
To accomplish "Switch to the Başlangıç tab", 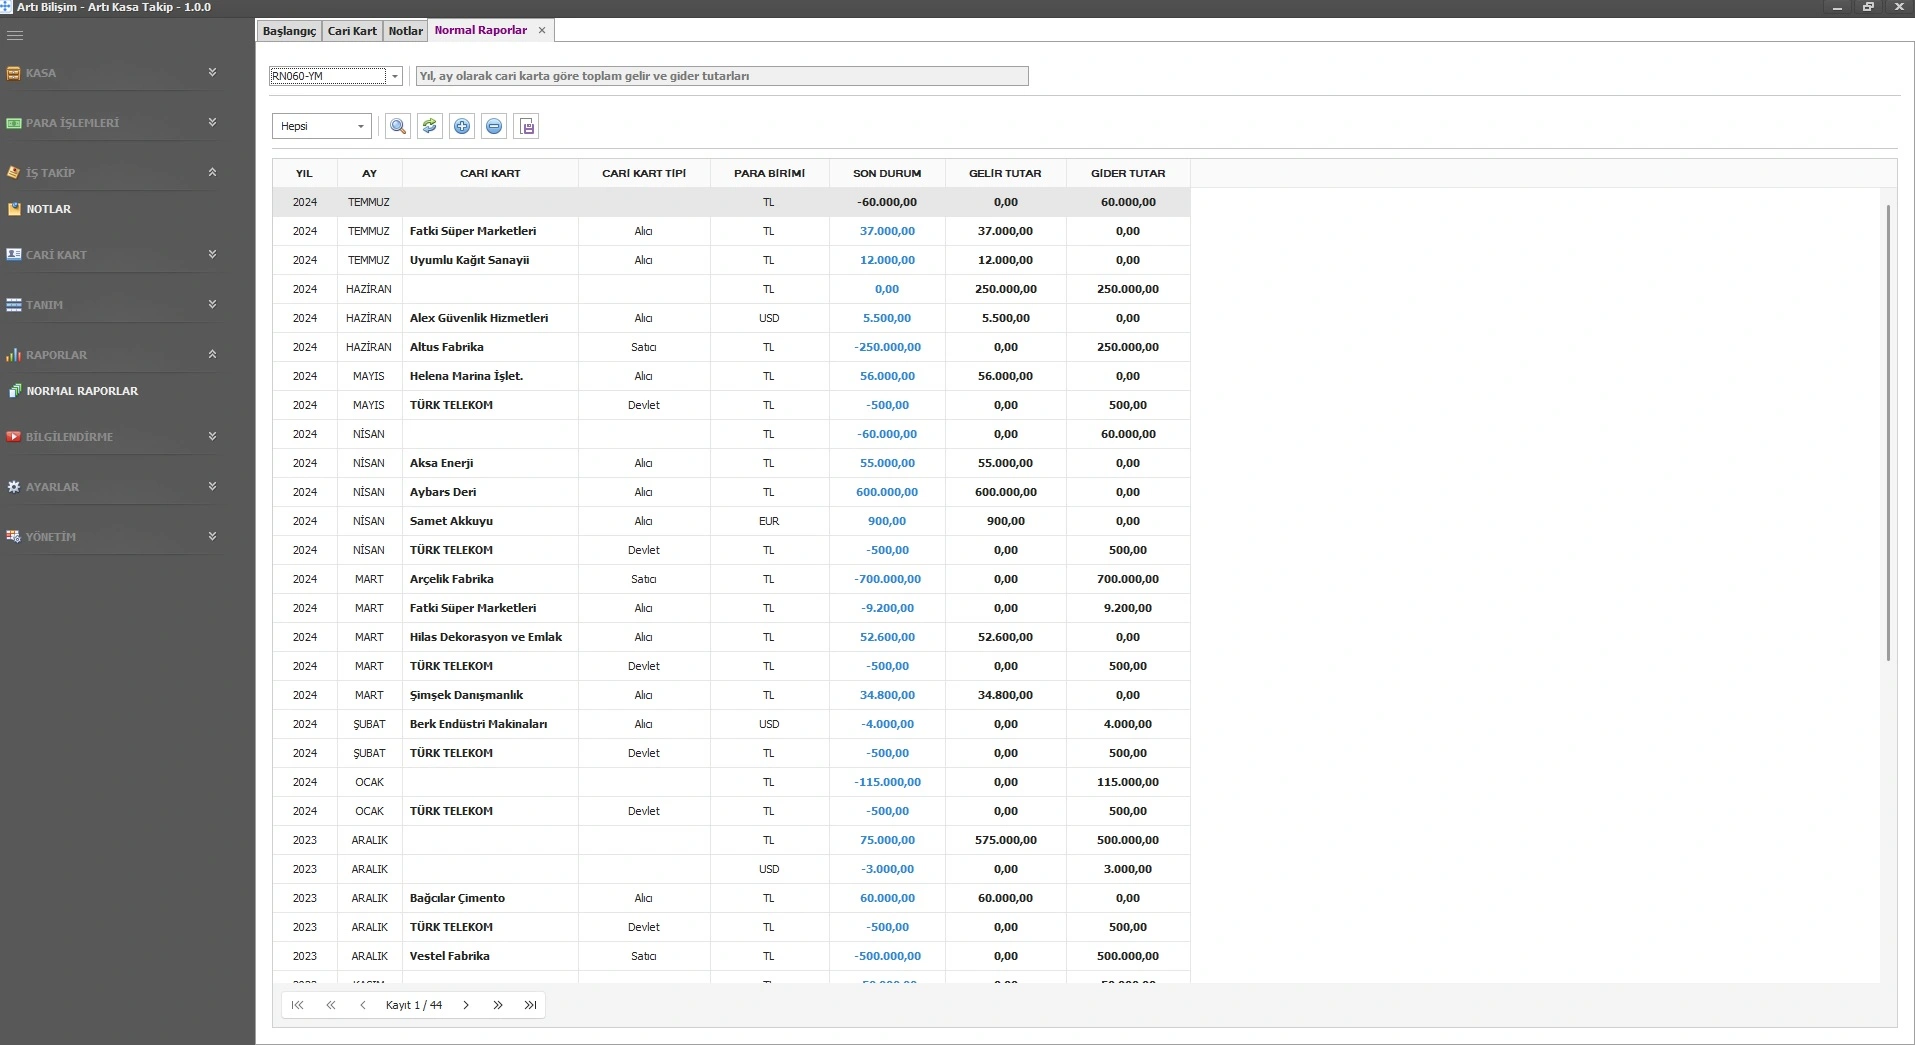I will [289, 31].
